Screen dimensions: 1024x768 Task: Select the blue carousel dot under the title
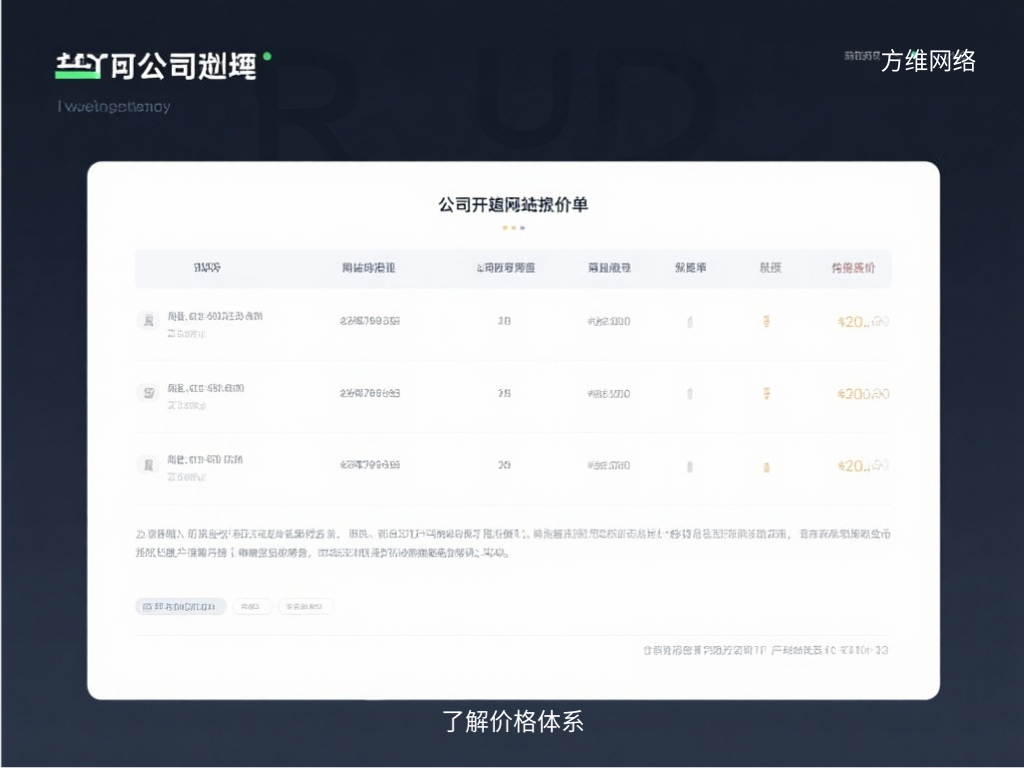coord(522,228)
